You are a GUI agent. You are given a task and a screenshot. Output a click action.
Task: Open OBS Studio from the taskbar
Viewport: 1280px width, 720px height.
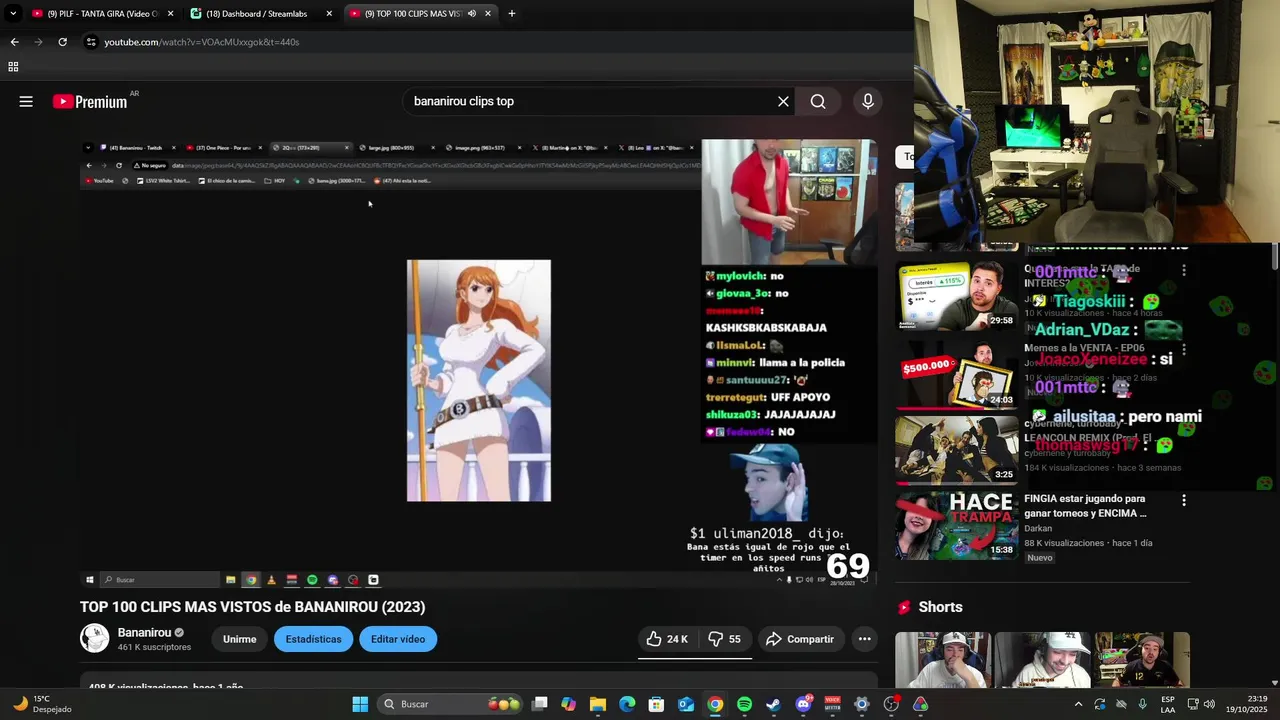[x=891, y=704]
